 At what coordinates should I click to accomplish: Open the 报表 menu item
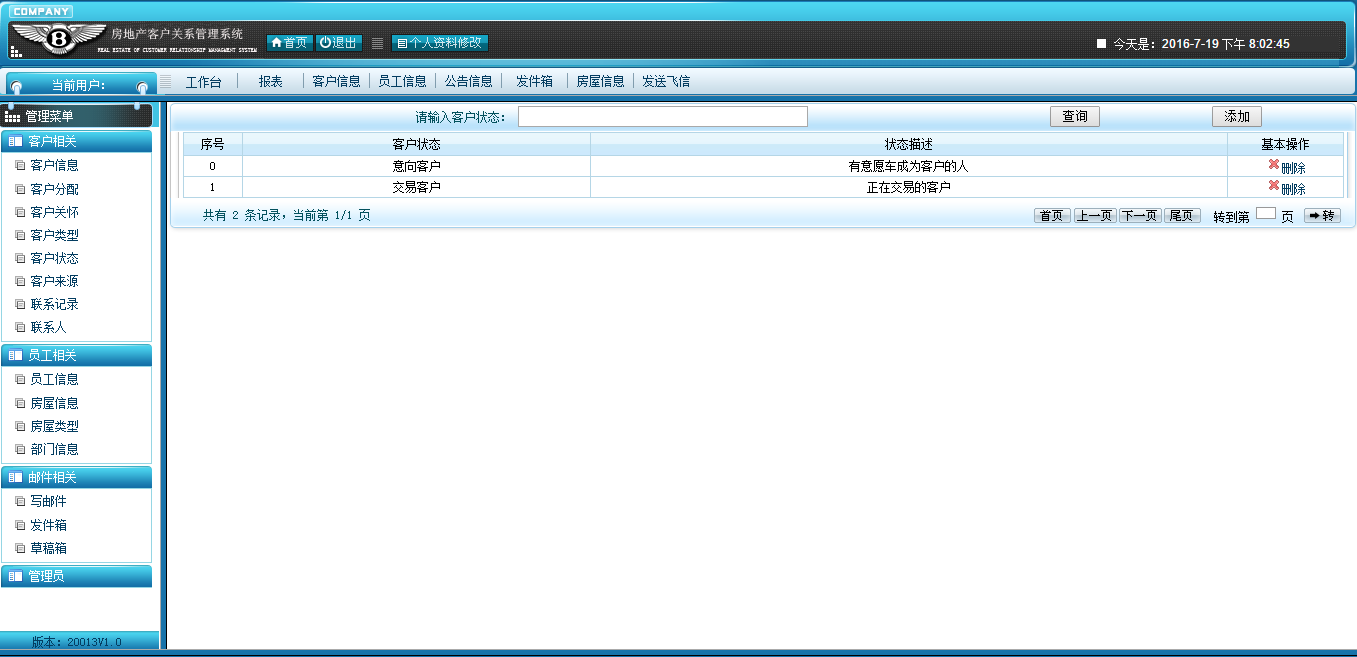point(270,82)
